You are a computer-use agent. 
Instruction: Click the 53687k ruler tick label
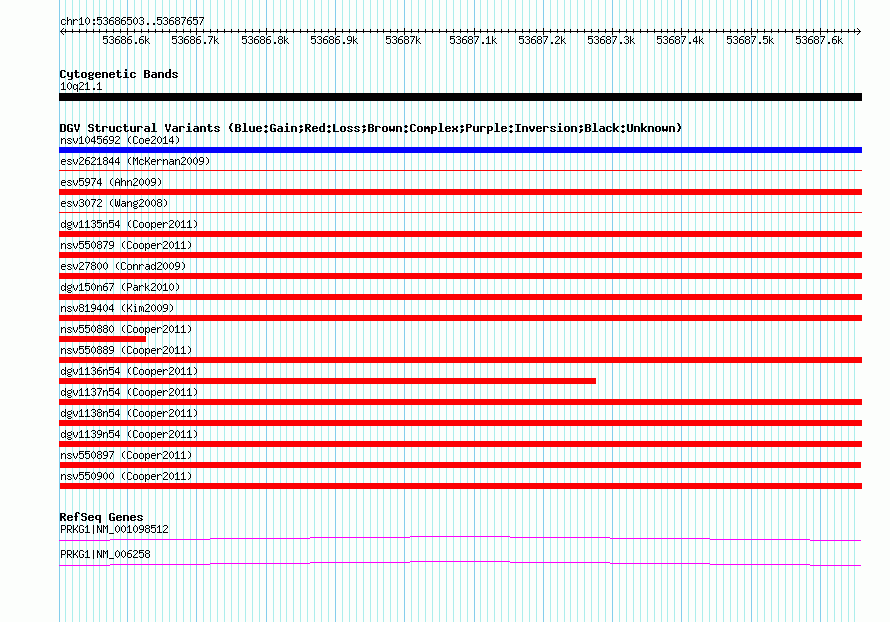coord(403,40)
